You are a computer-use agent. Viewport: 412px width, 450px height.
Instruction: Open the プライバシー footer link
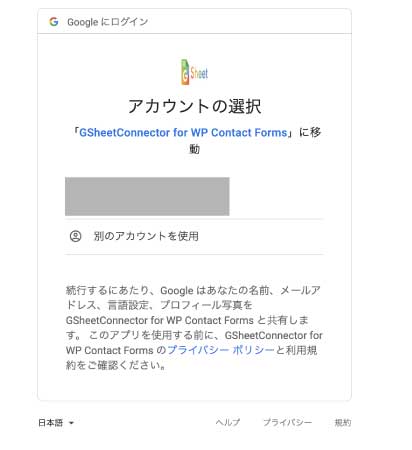click(x=287, y=422)
